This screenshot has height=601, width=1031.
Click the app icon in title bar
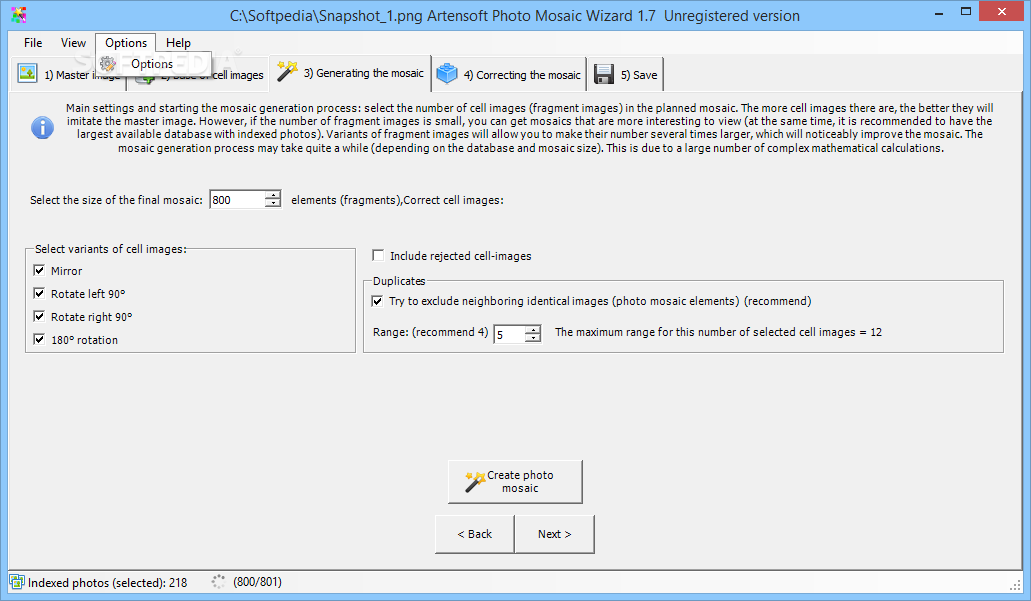pyautogui.click(x=19, y=14)
